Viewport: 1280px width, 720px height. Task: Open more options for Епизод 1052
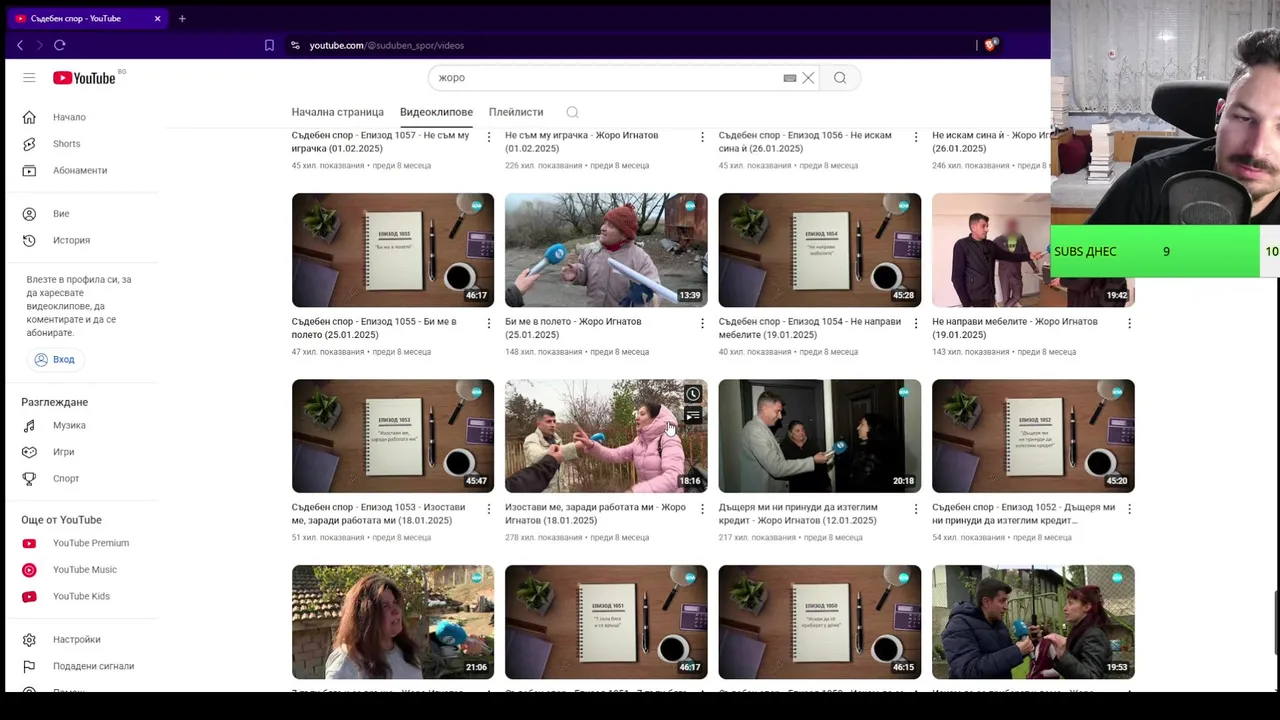point(1129,509)
